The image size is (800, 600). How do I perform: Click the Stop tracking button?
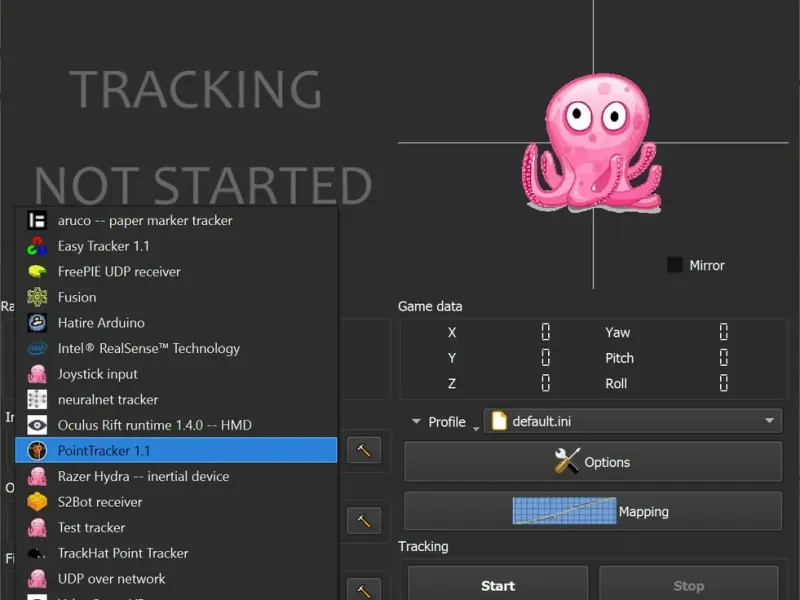tap(689, 585)
